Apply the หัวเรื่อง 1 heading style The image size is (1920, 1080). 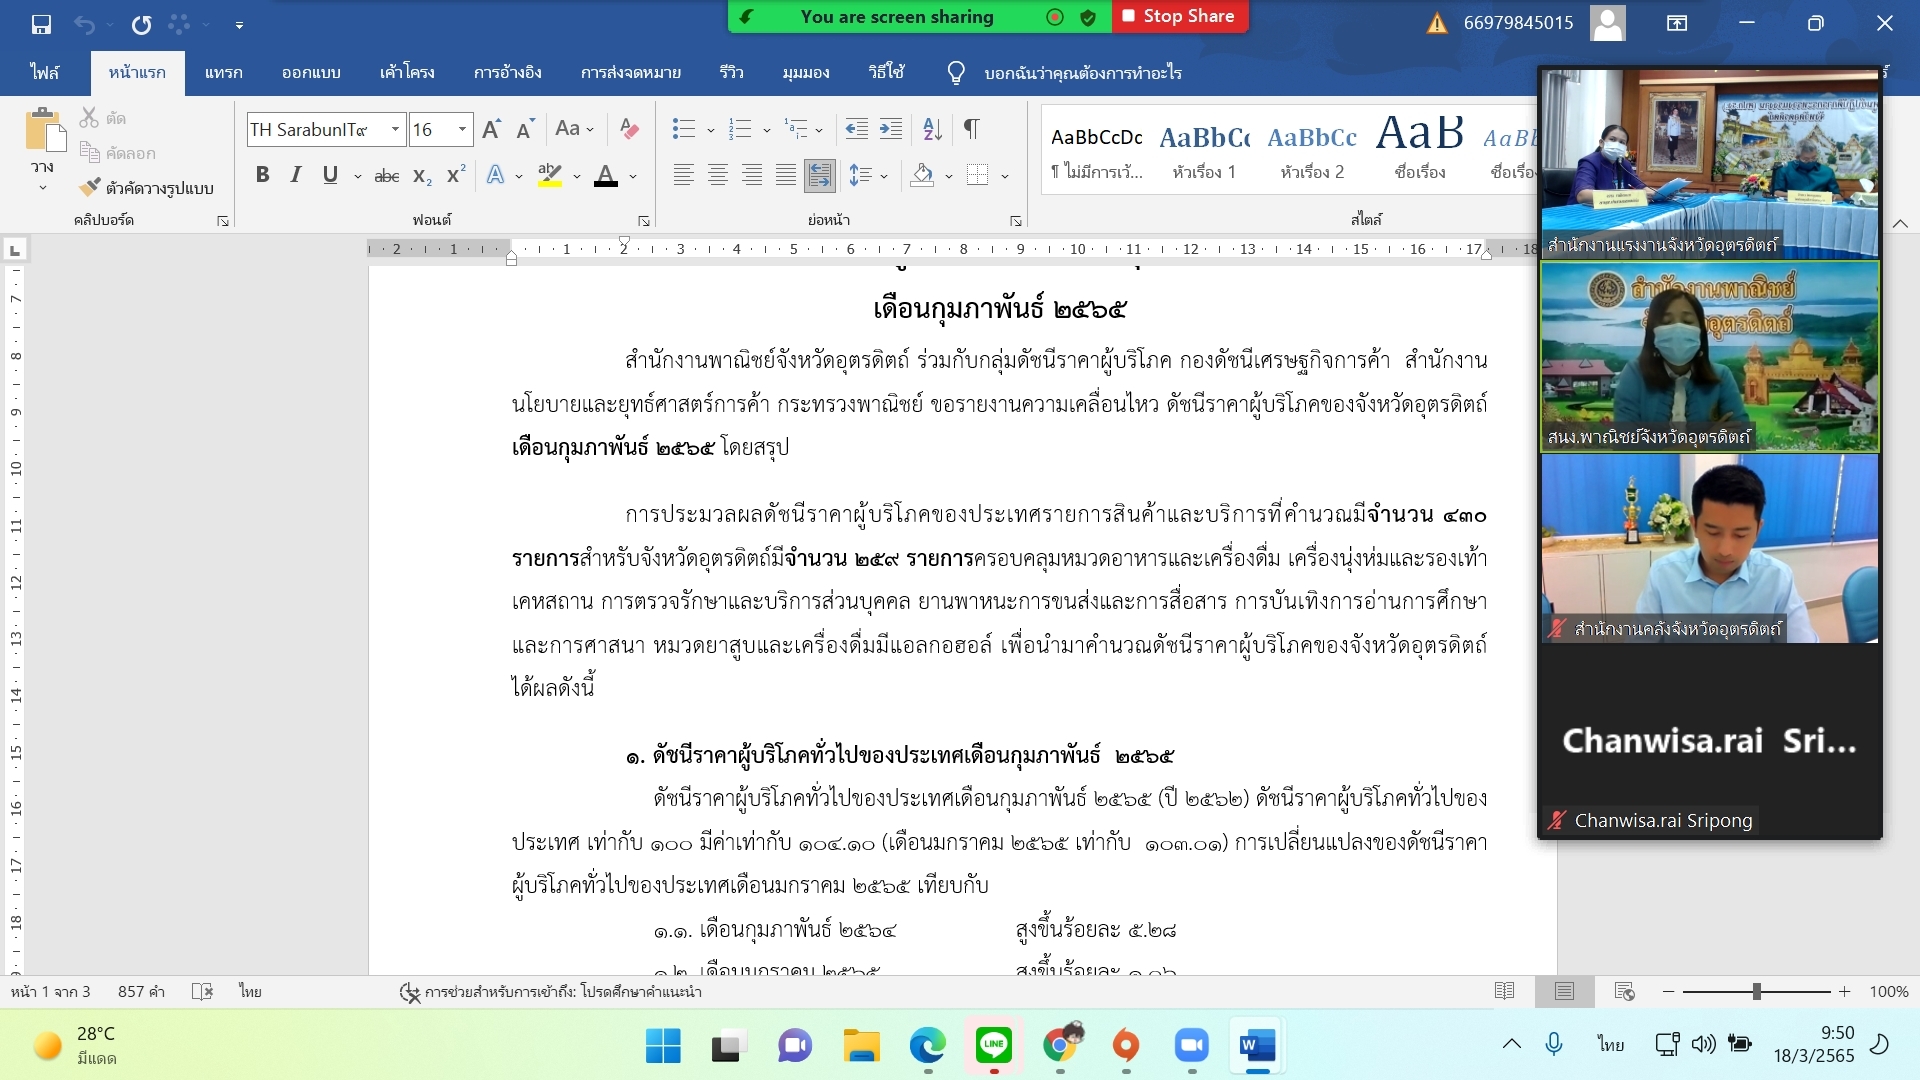1204,150
